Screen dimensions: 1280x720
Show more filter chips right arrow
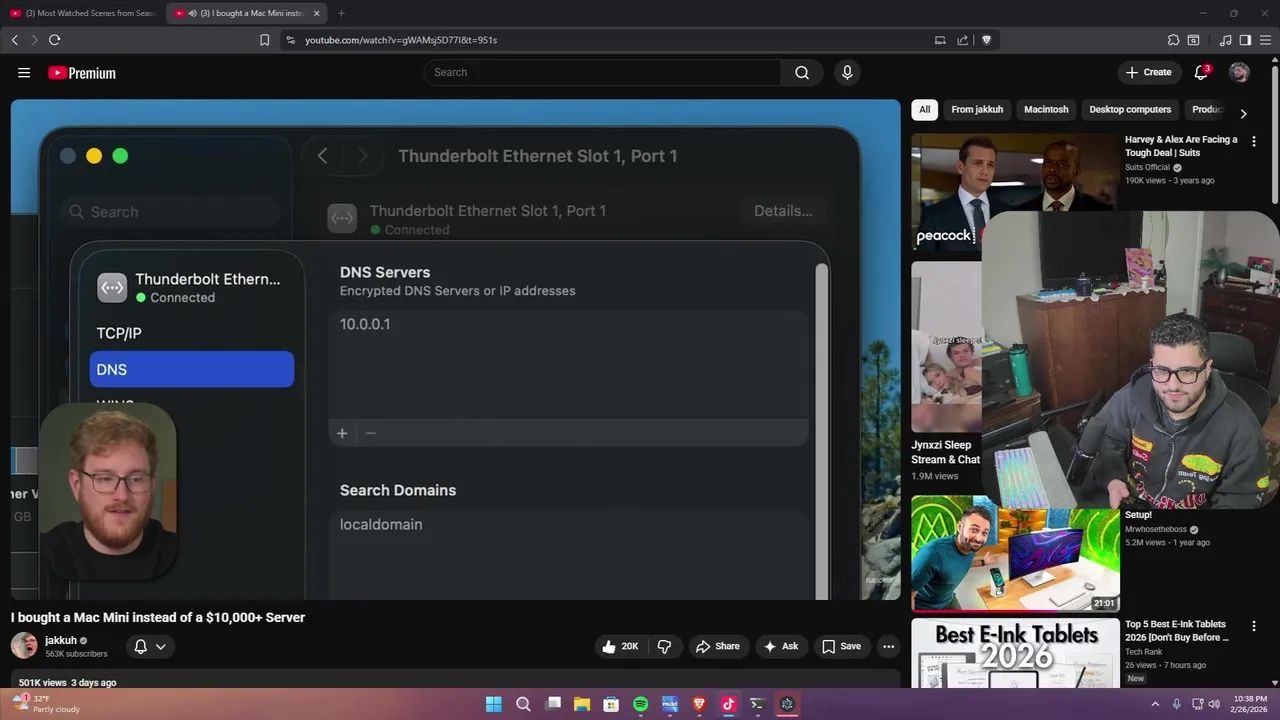pyautogui.click(x=1243, y=114)
